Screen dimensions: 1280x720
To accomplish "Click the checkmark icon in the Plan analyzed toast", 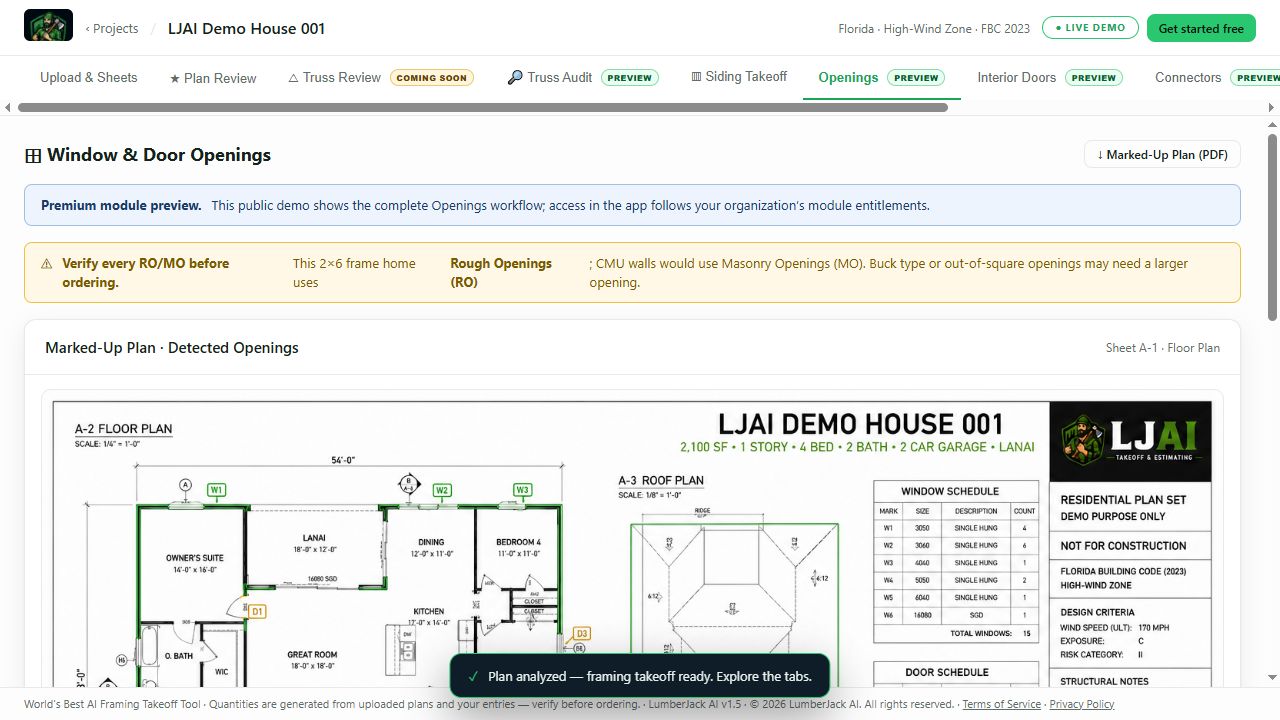I will [473, 677].
